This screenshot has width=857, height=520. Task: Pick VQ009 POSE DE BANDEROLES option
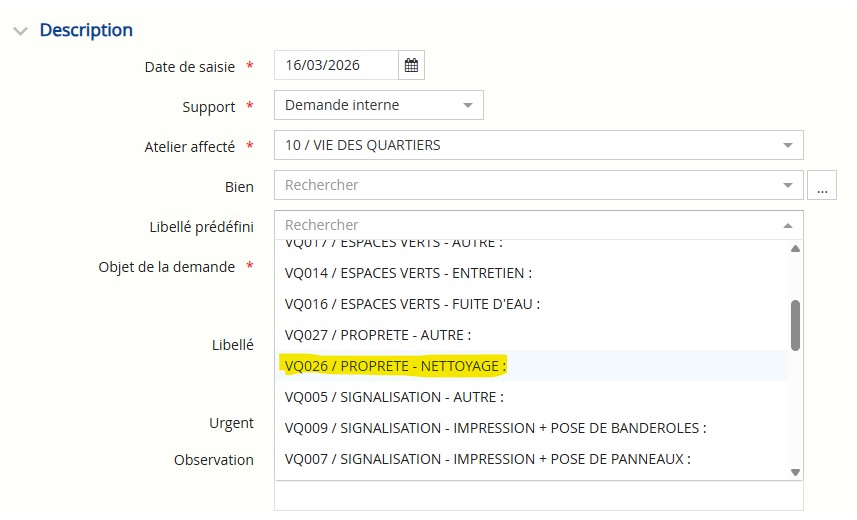[x=495, y=428]
